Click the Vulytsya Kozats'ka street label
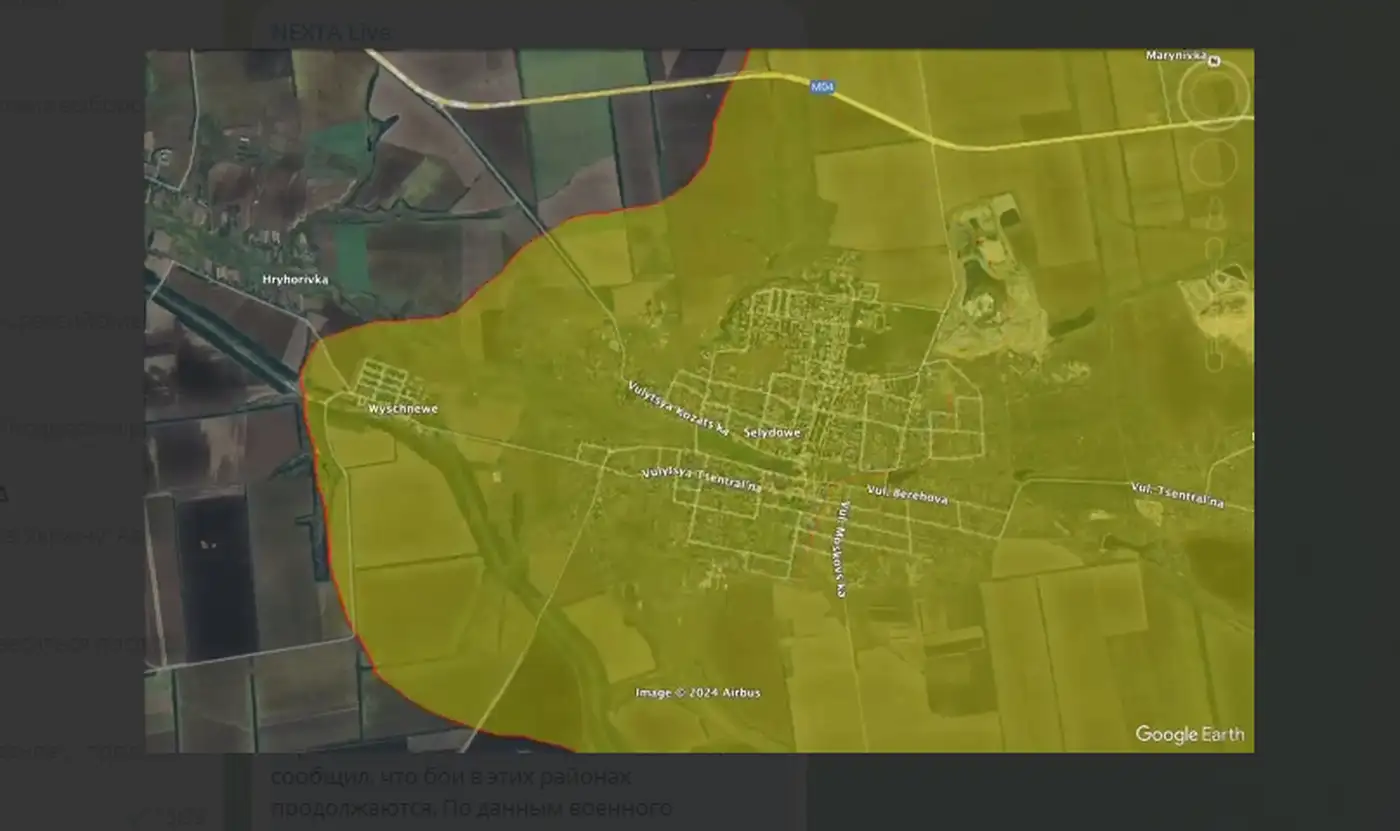This screenshot has height=831, width=1400. click(678, 407)
